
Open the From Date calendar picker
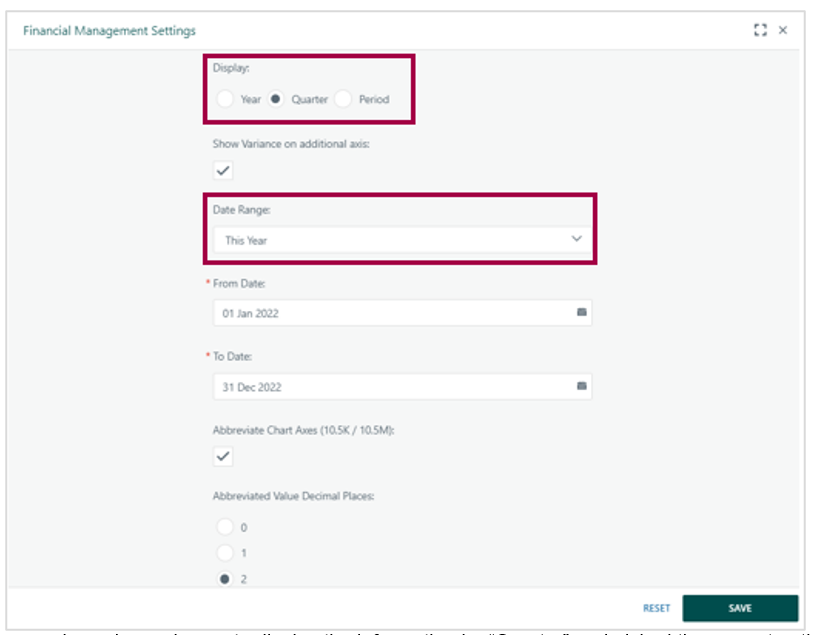[x=581, y=312]
